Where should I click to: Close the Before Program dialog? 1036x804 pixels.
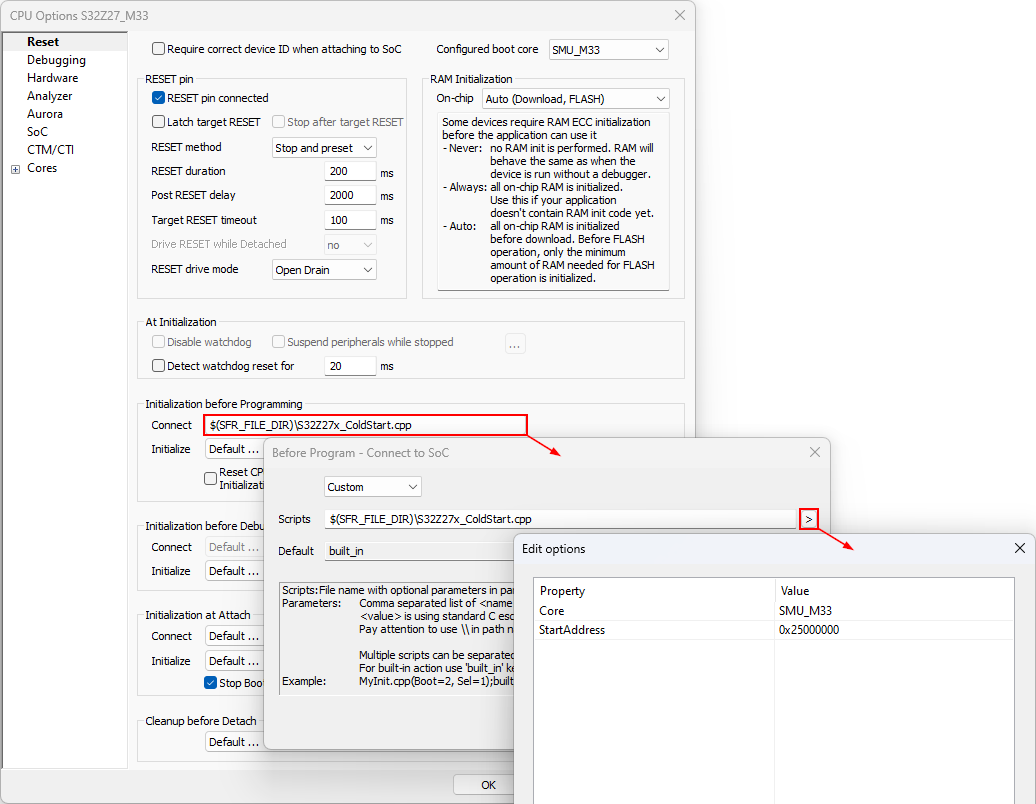814,452
